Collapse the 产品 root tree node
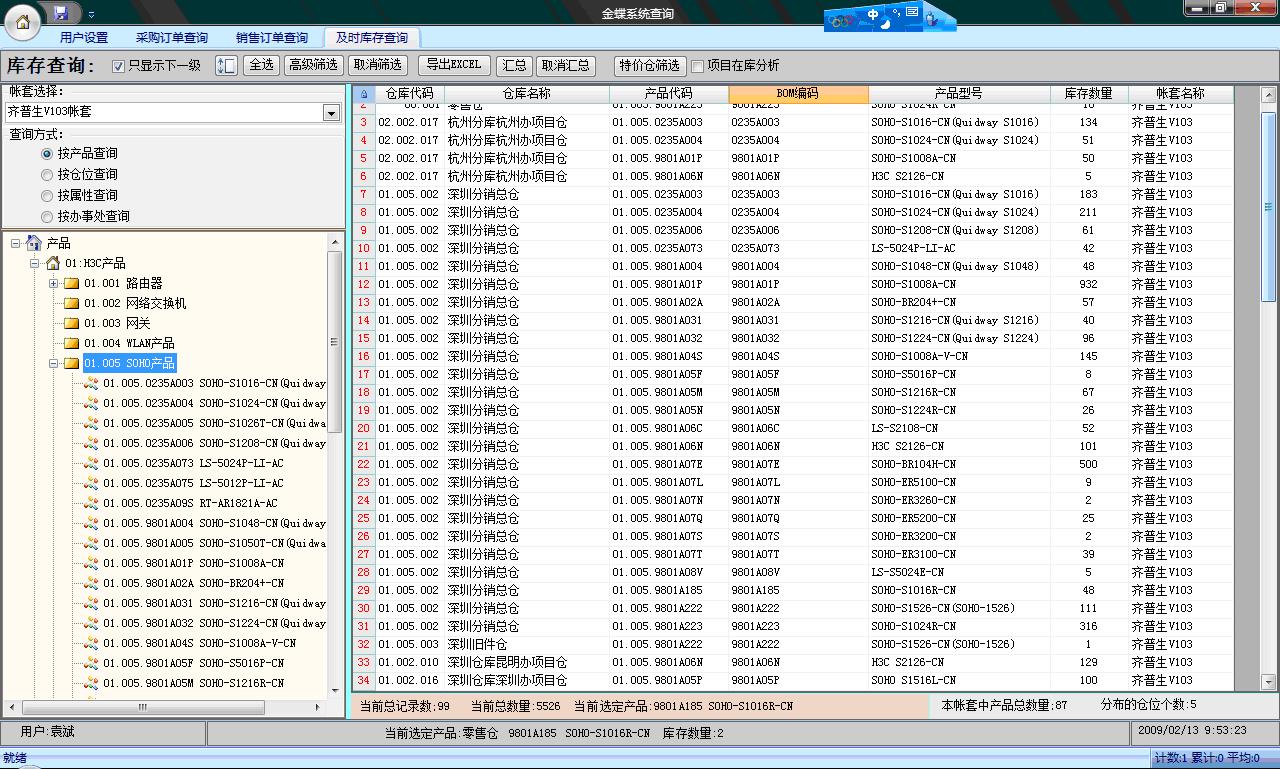This screenshot has height=769, width=1280. click(x=16, y=243)
